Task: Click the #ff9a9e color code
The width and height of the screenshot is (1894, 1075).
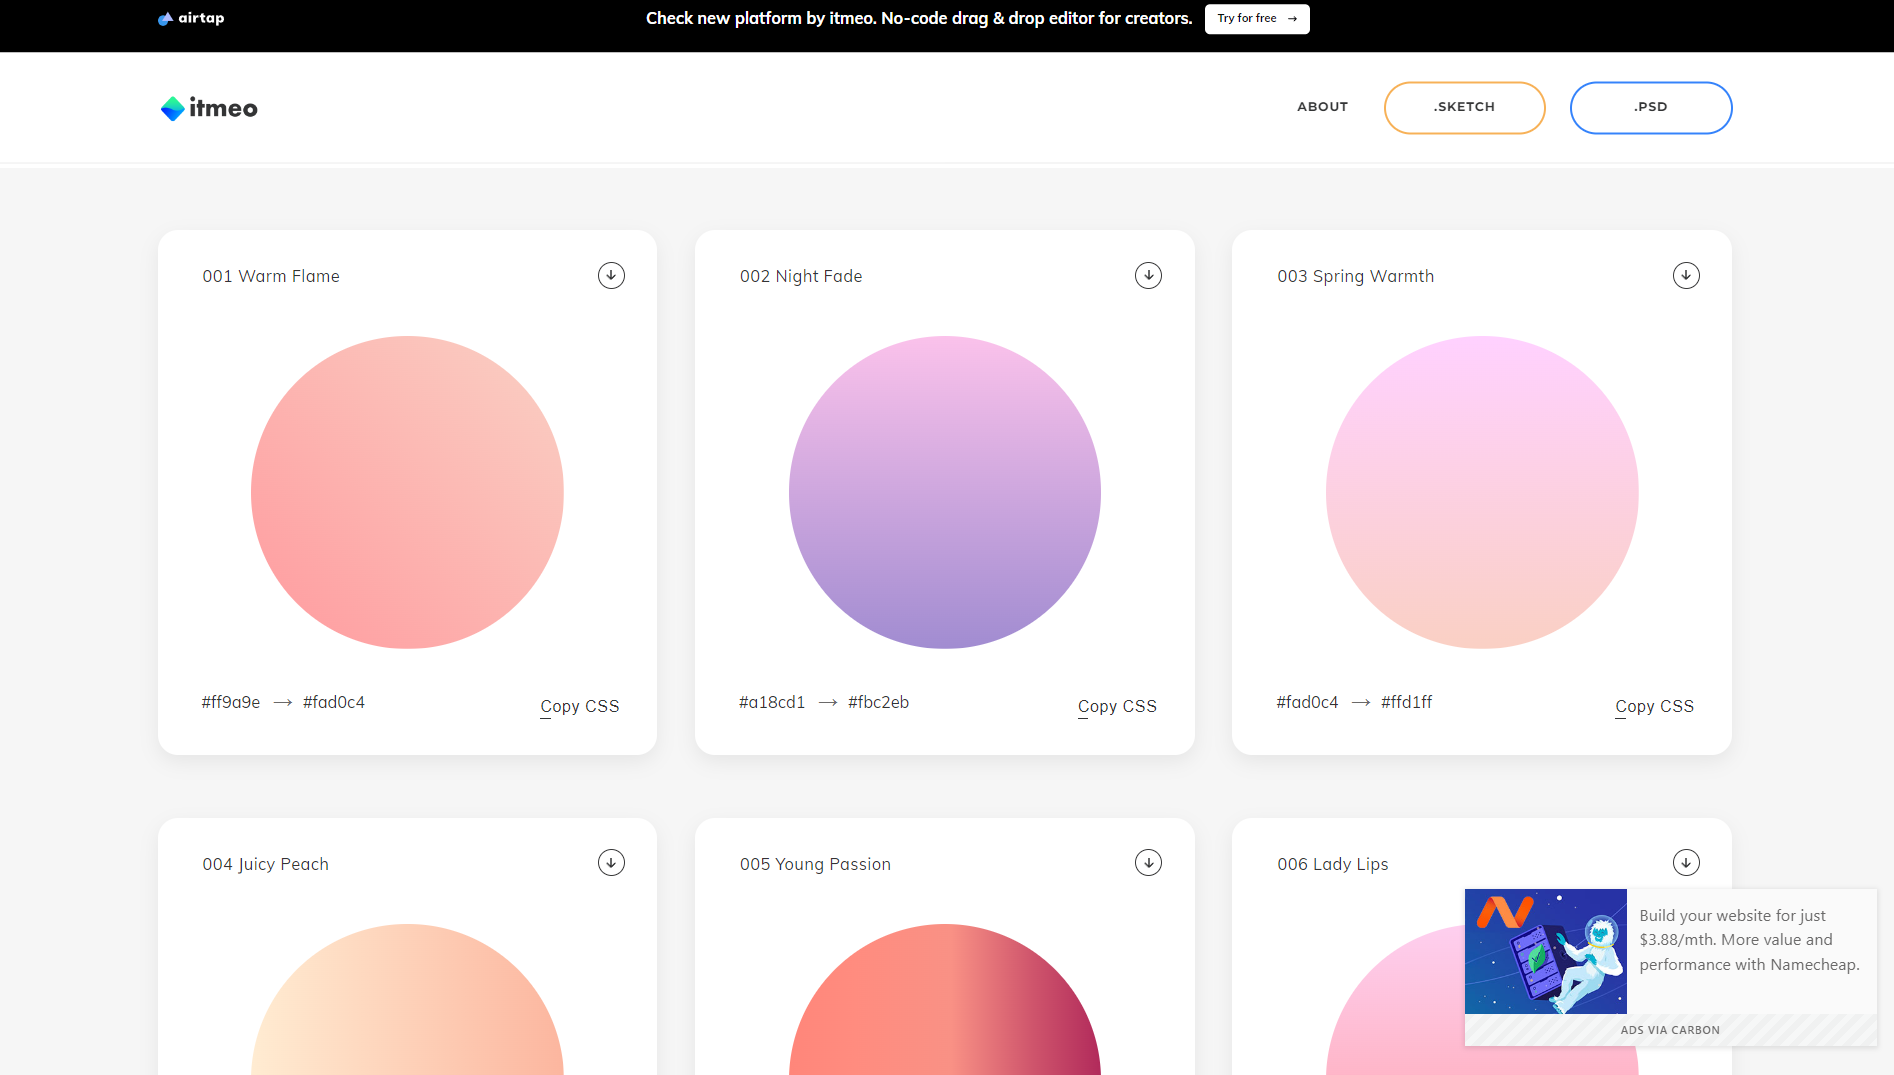Action: (x=231, y=702)
